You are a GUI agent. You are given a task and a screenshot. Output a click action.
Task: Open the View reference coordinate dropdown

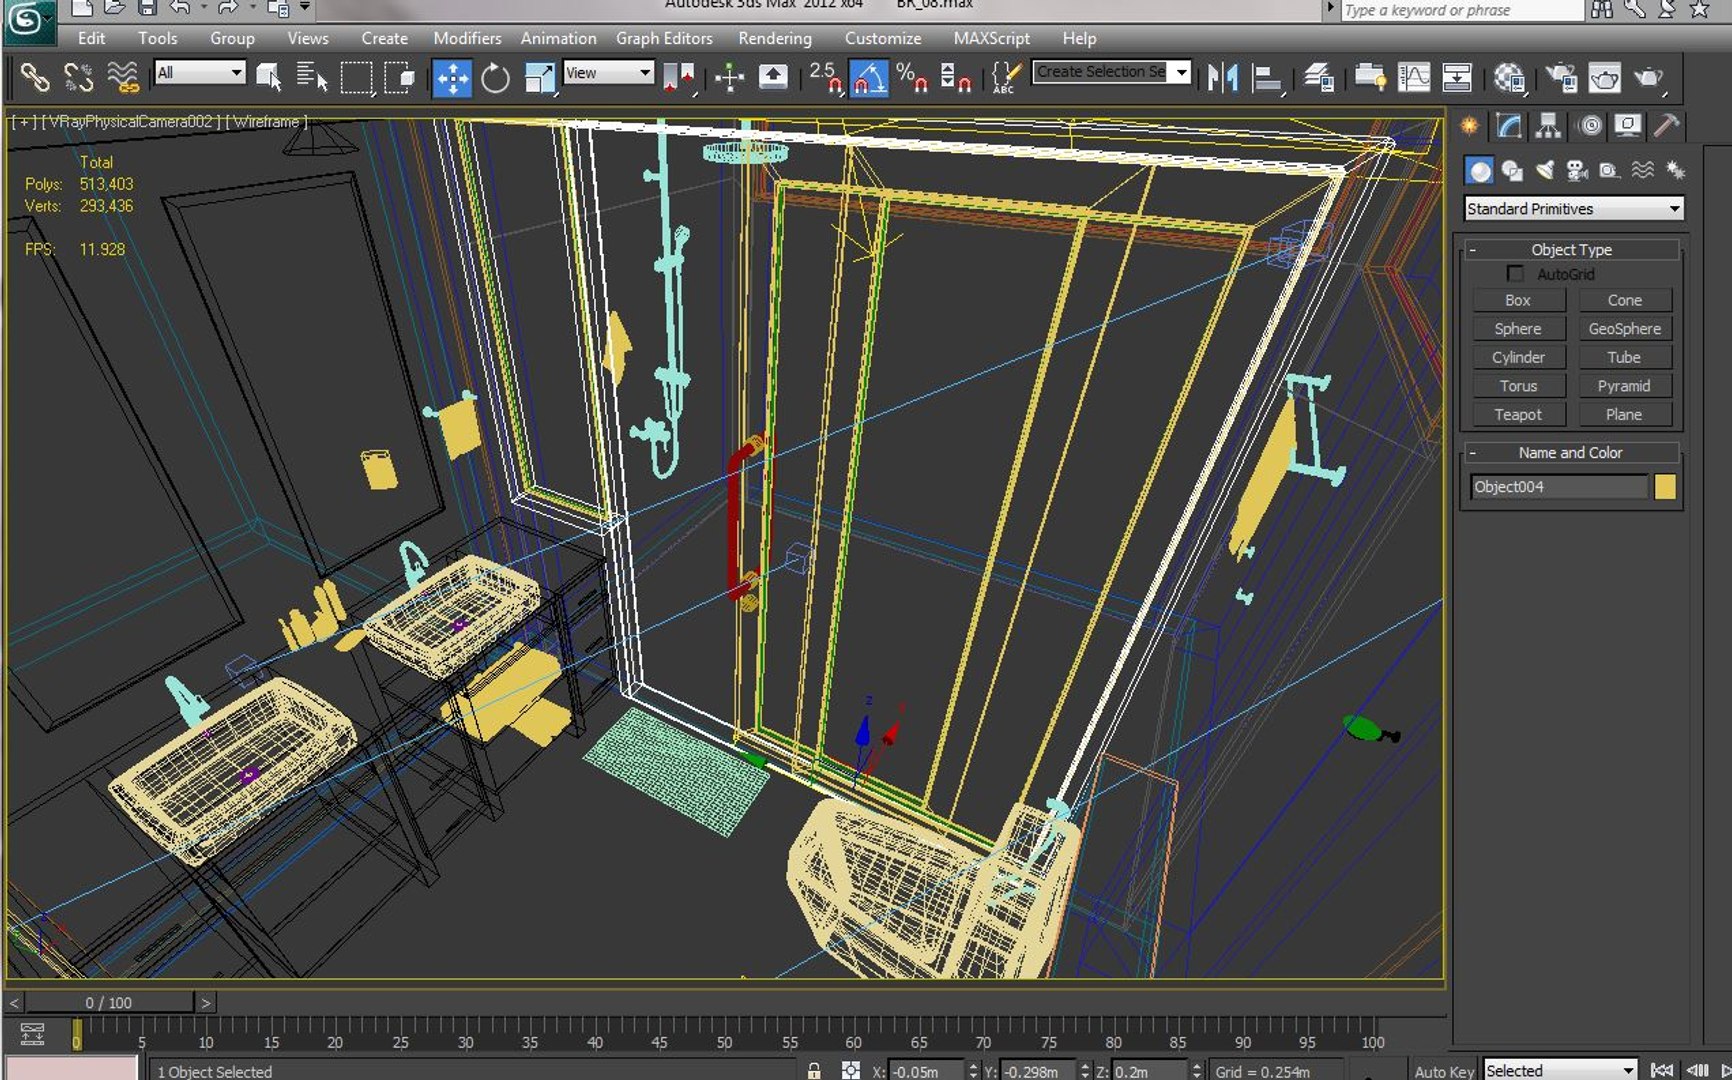click(608, 72)
